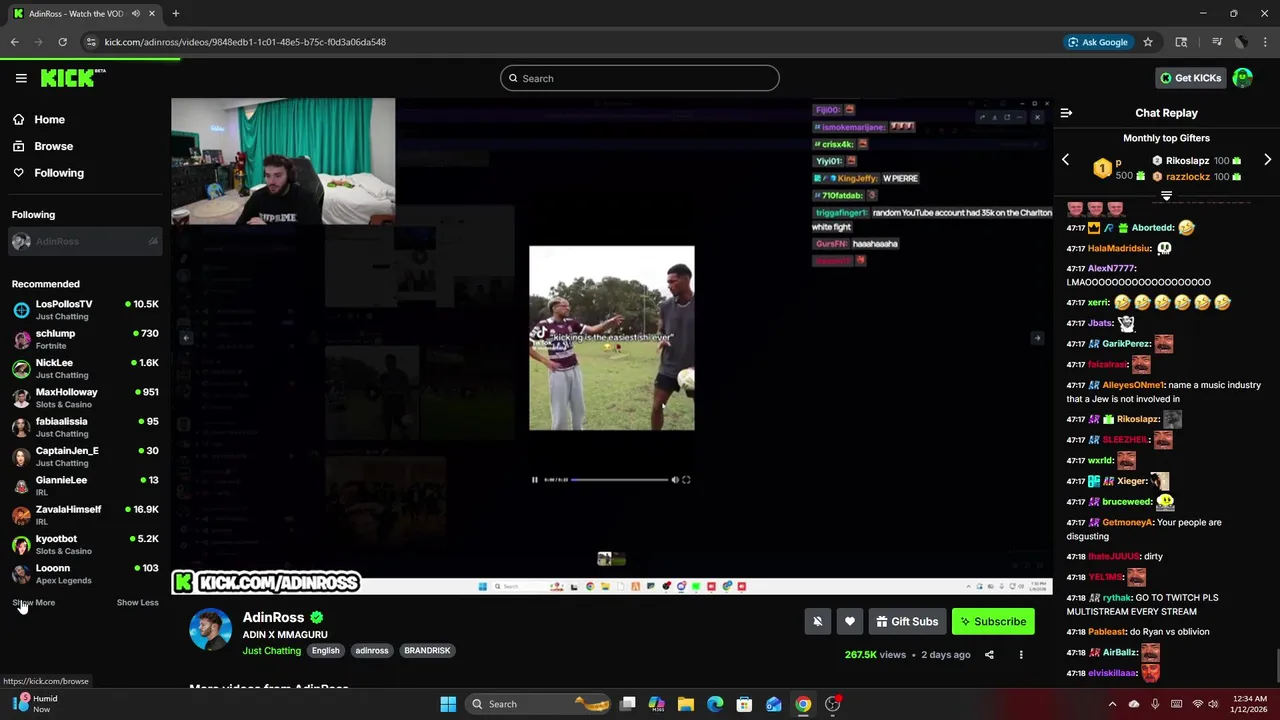Open schlump recommended channel
Screen dimensions: 1280x720
pyautogui.click(x=85, y=339)
